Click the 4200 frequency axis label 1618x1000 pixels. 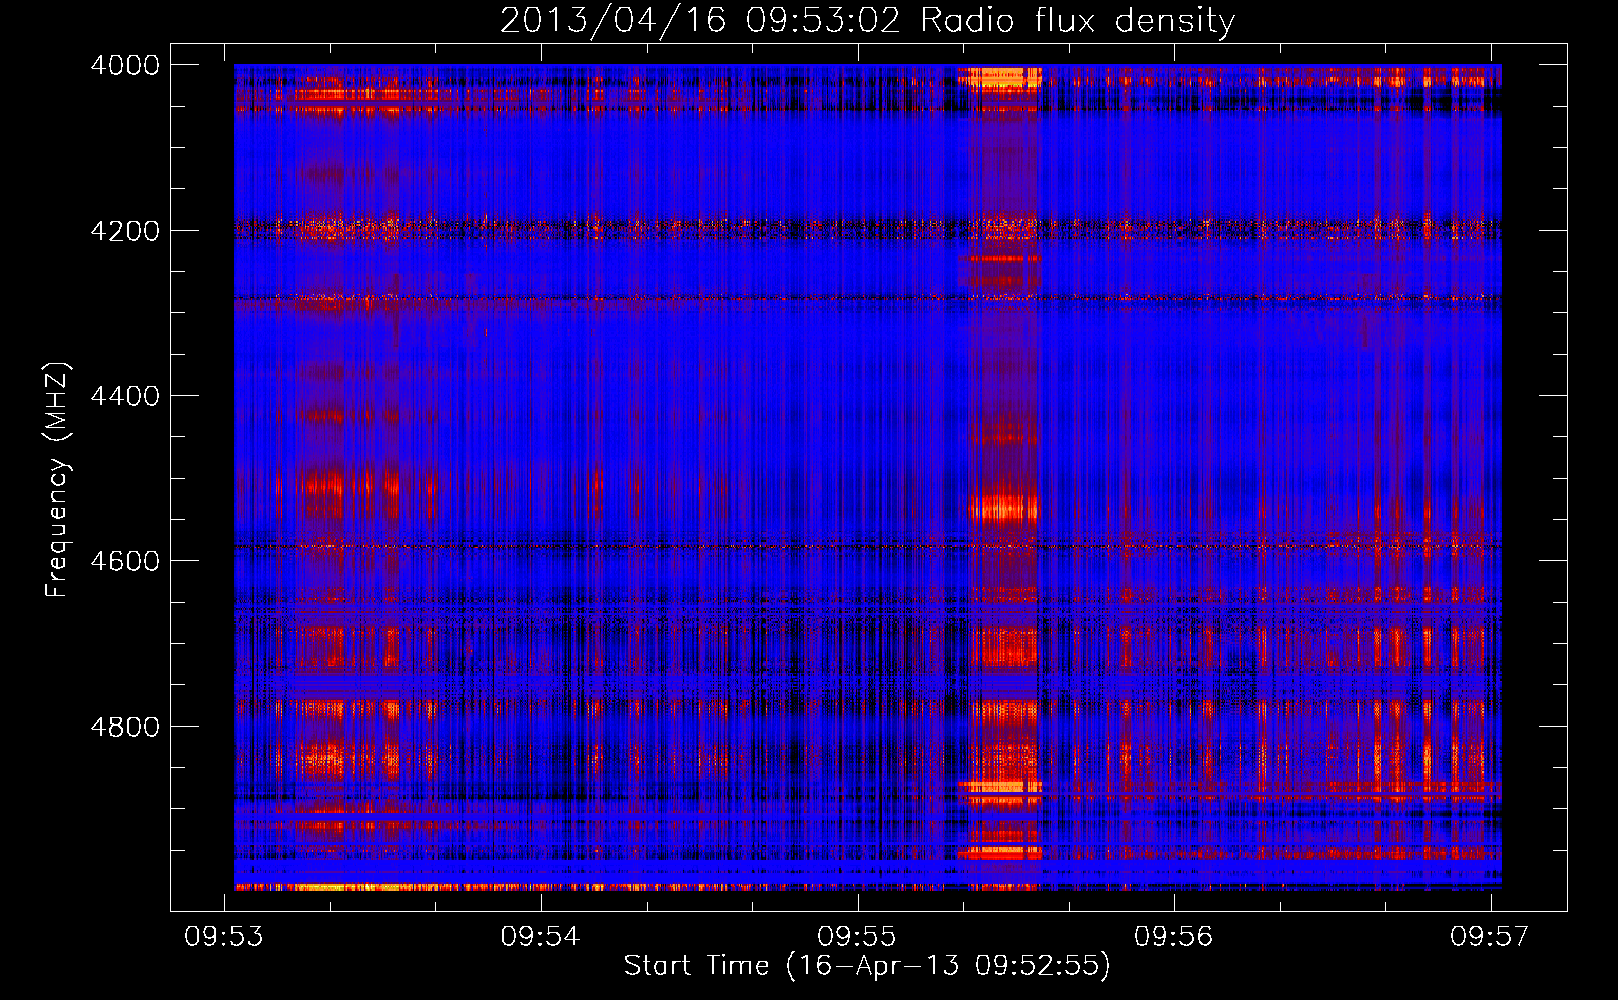point(125,231)
